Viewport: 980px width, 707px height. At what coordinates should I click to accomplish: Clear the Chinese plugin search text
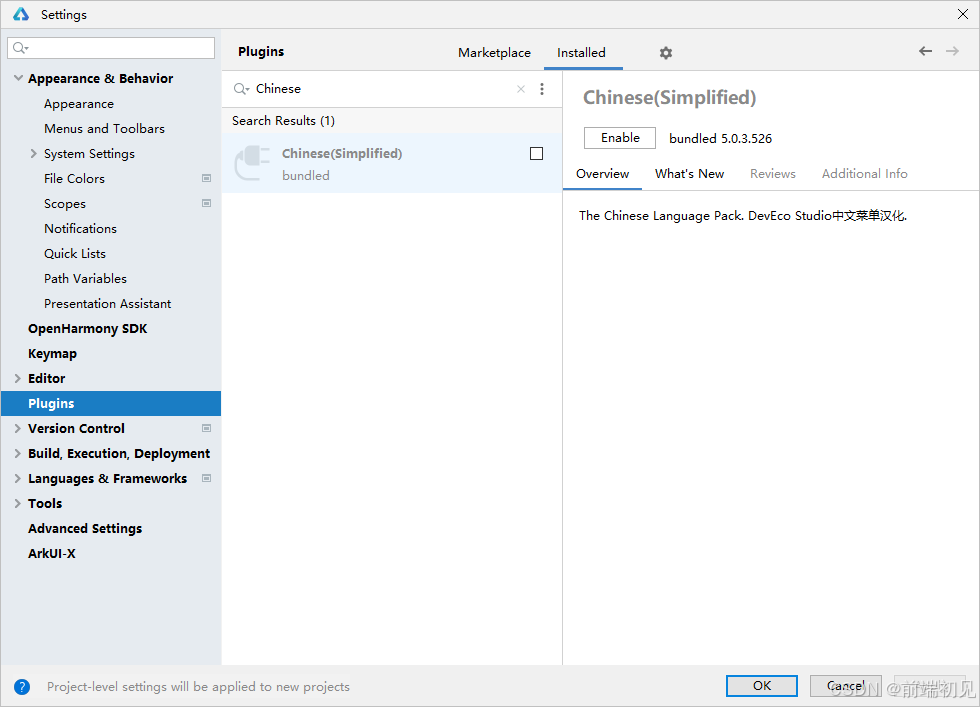point(521,89)
